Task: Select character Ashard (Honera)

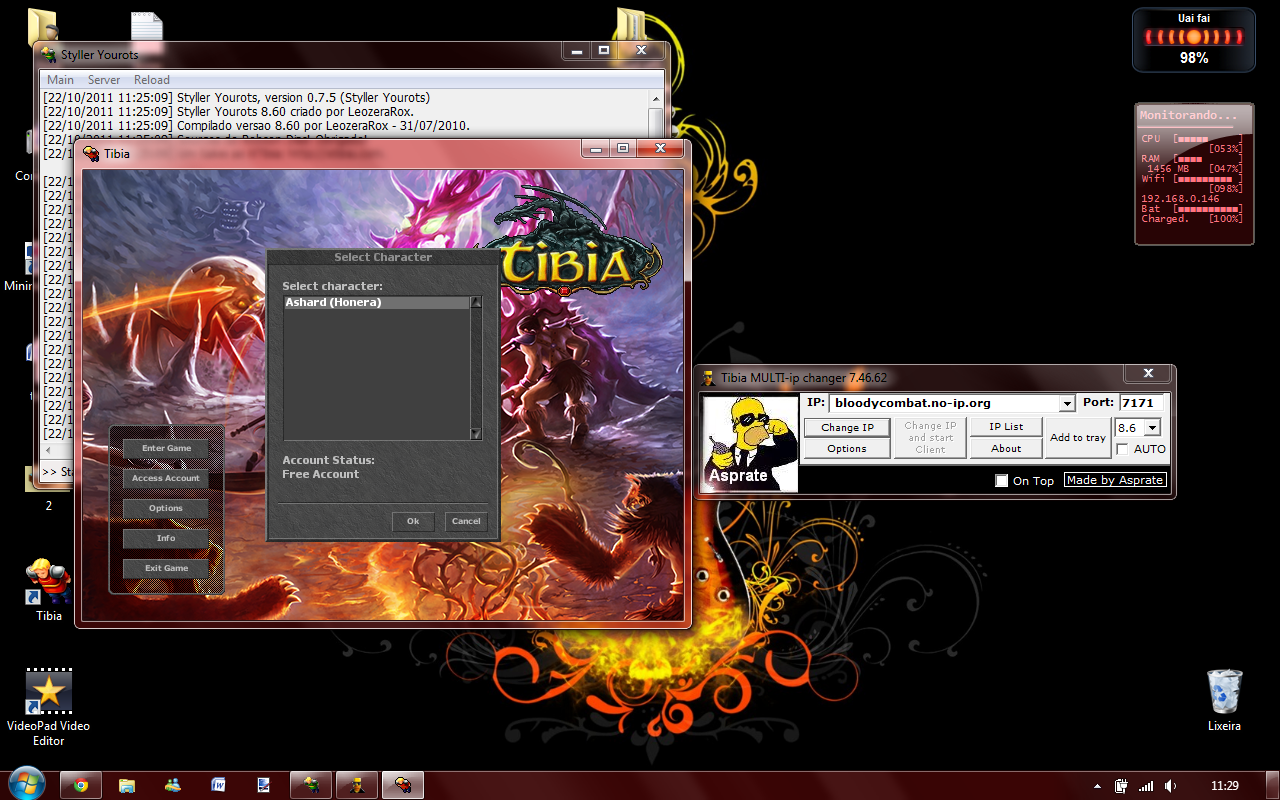Action: (377, 302)
